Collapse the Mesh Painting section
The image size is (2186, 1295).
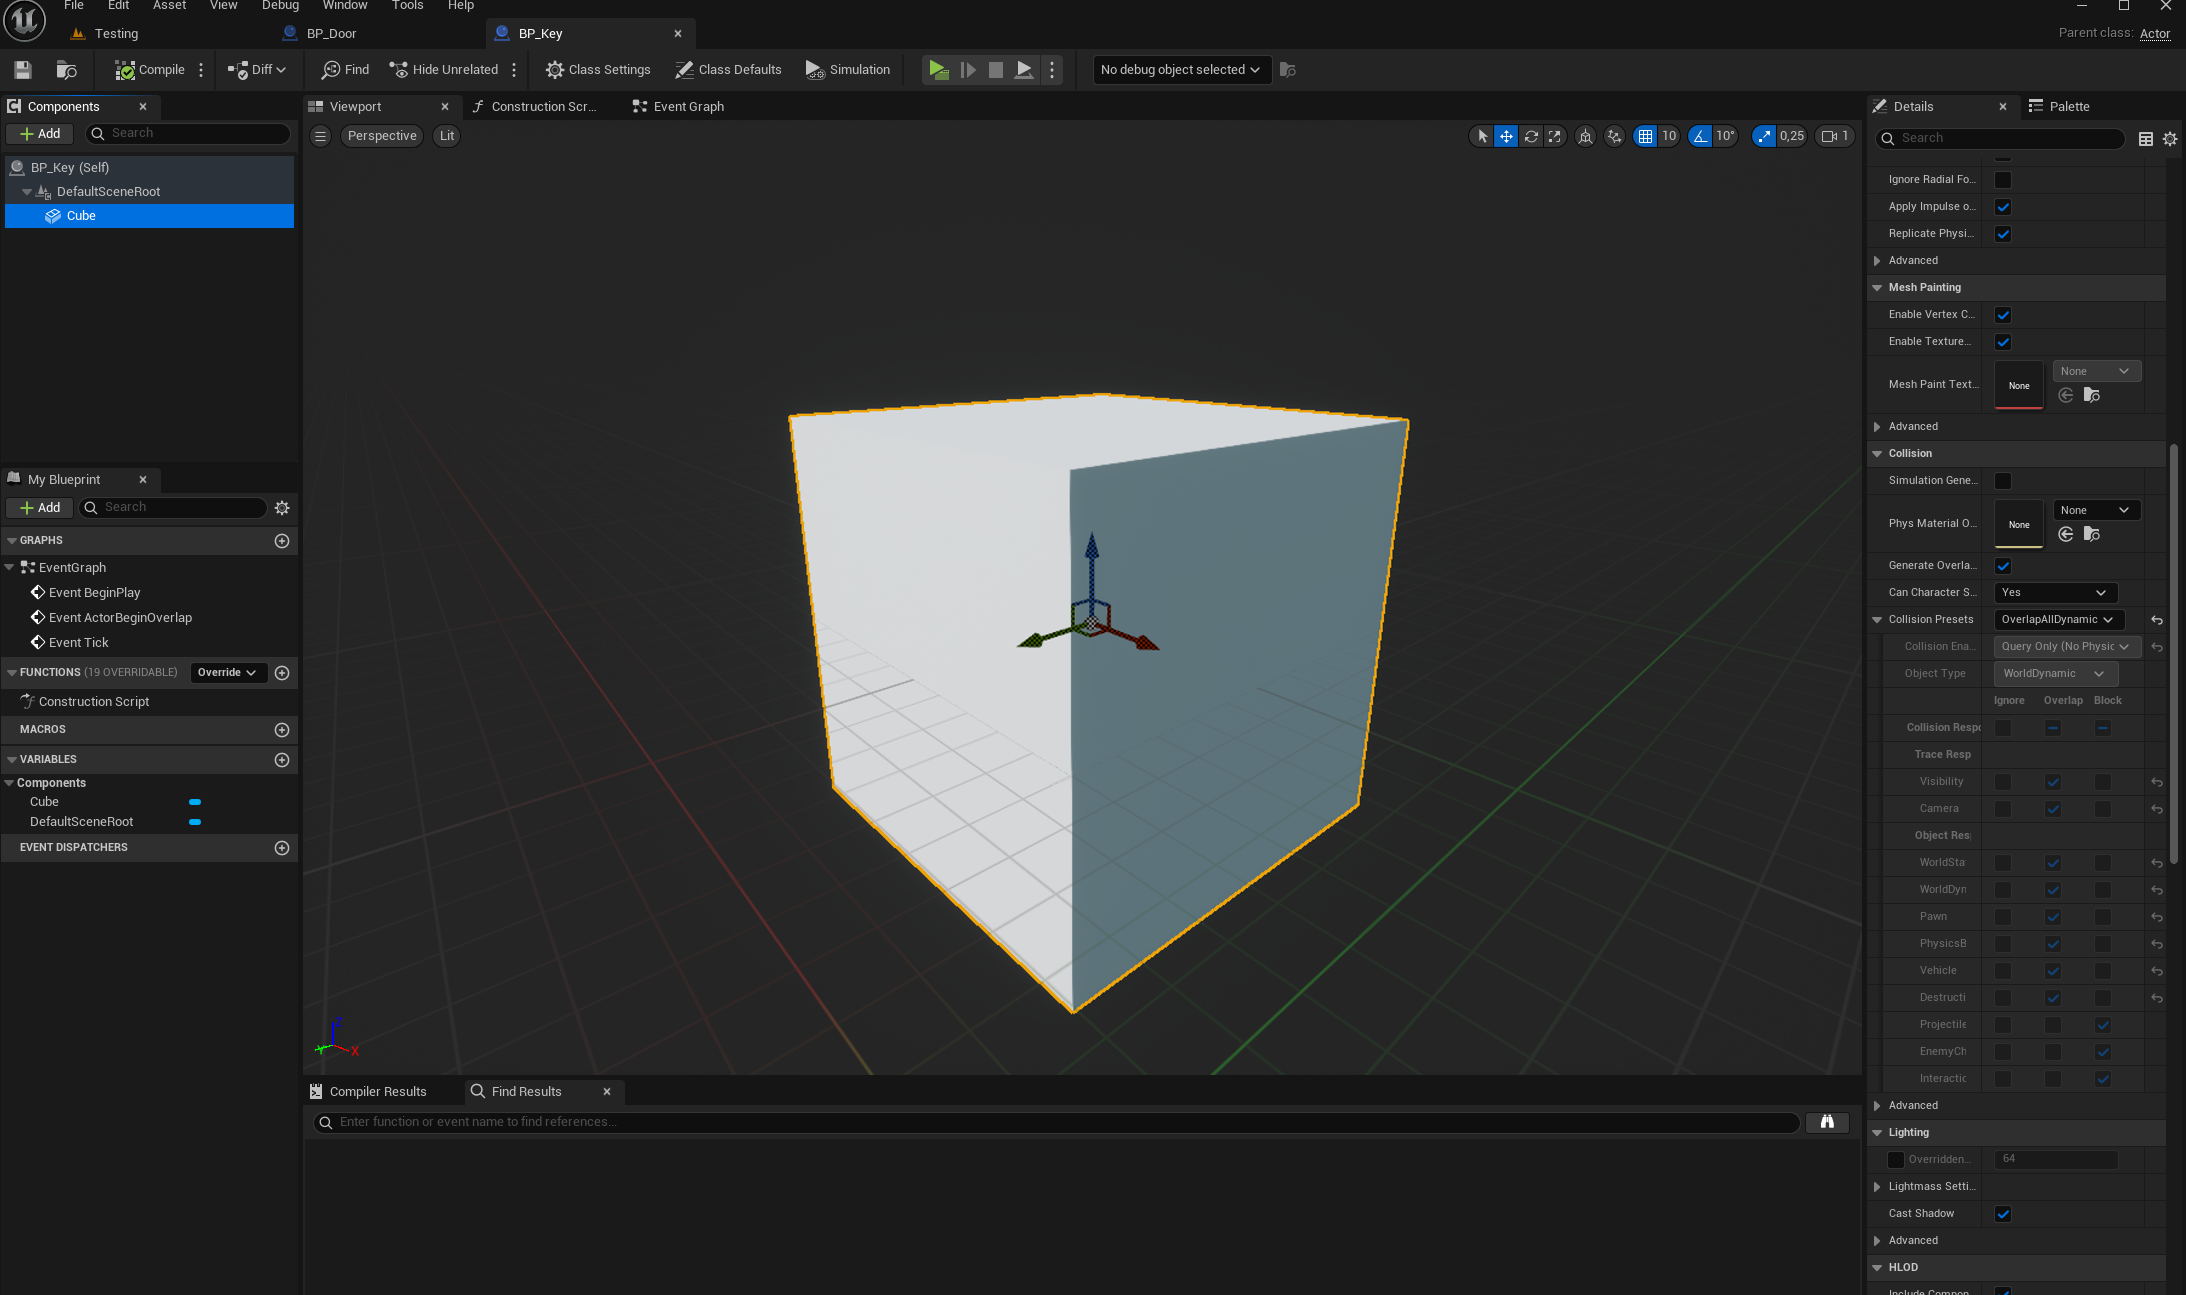(1877, 288)
